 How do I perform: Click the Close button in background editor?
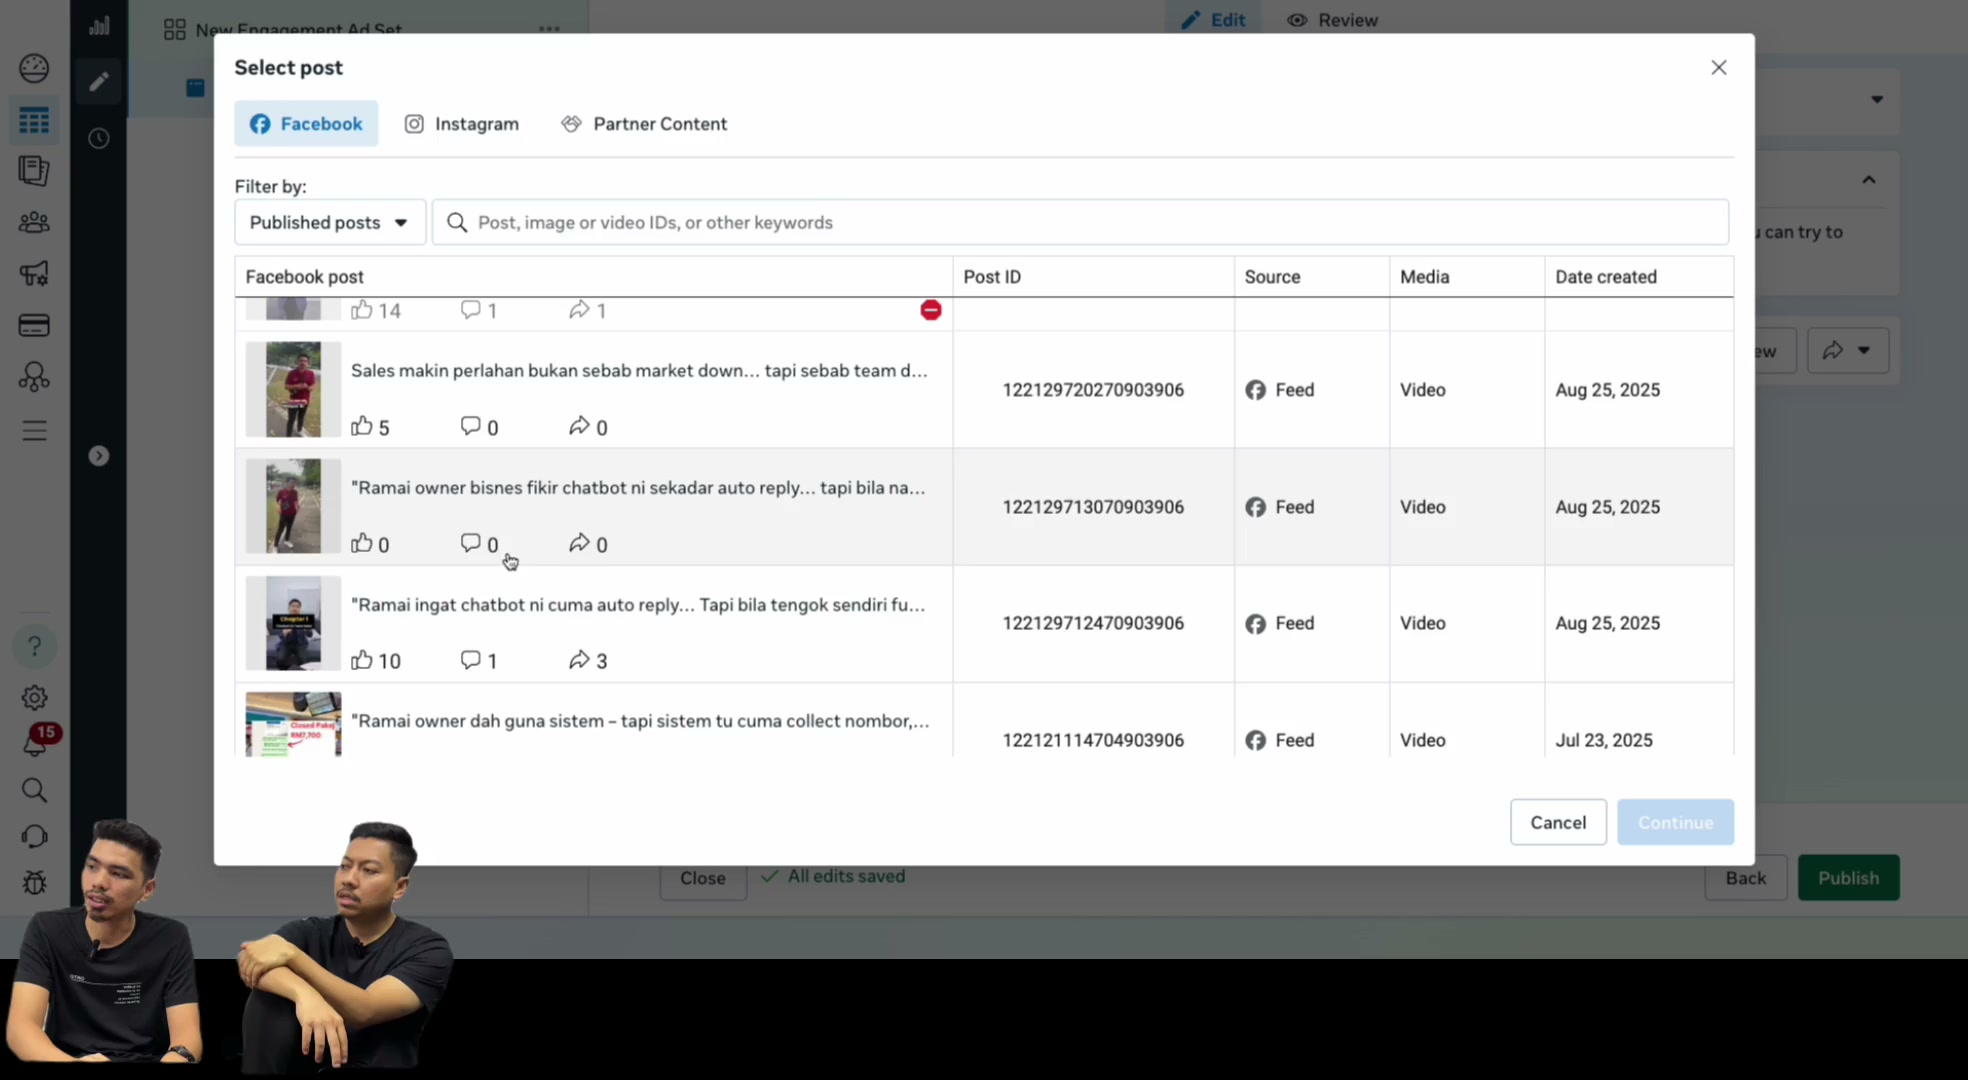tap(703, 878)
